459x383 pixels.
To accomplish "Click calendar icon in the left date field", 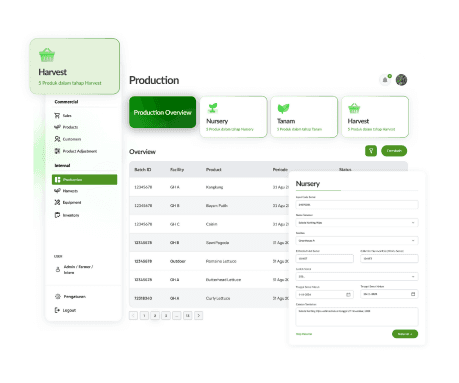I will tap(348, 295).
